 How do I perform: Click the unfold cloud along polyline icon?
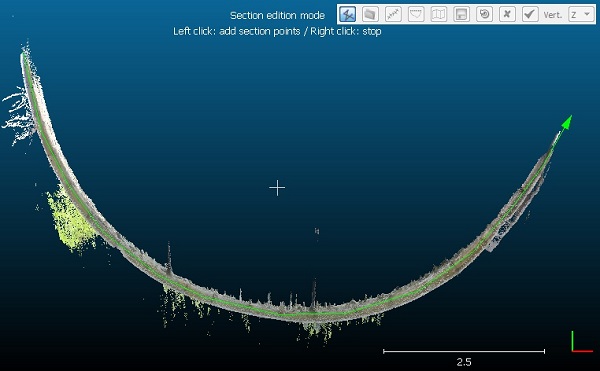pyautogui.click(x=439, y=15)
